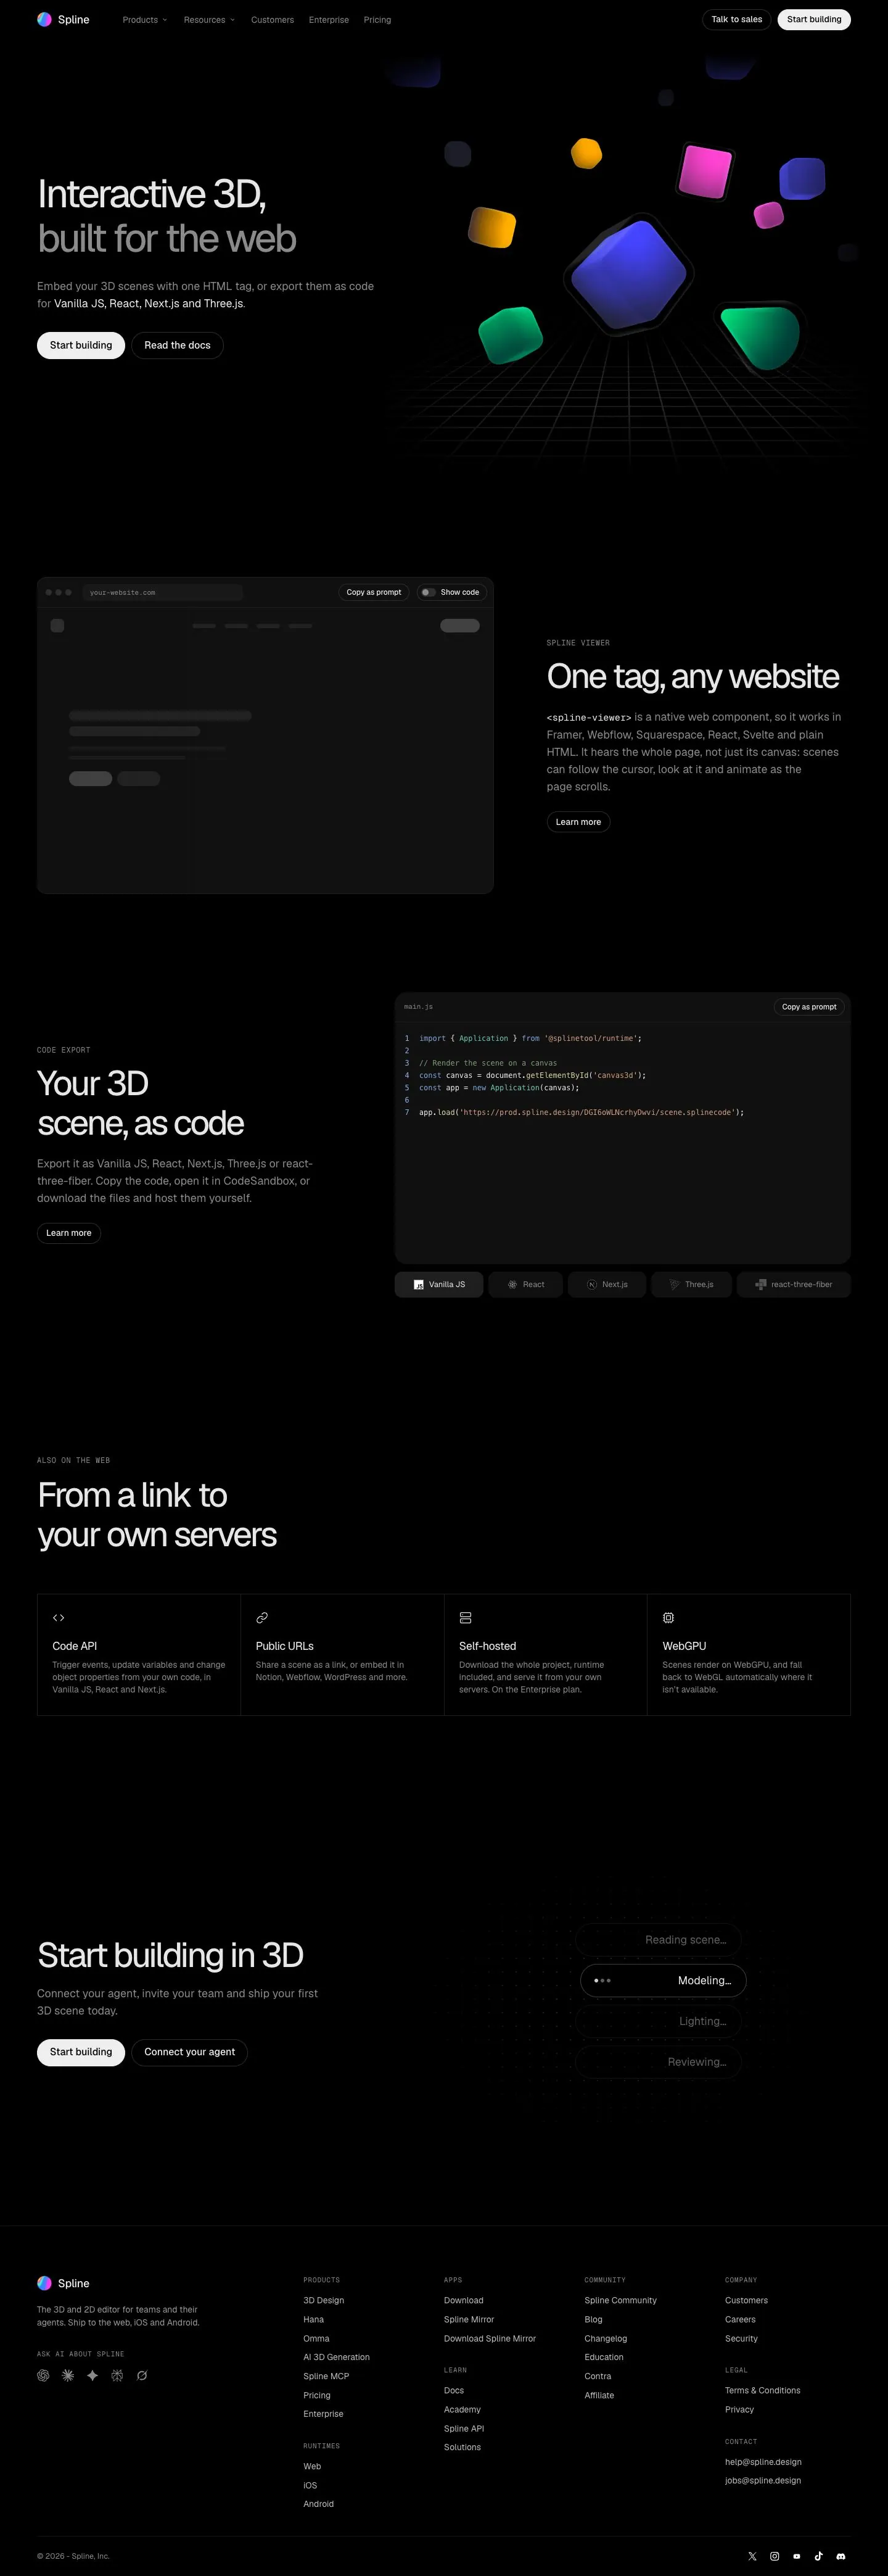Switch to the Next.js code tab

click(607, 1284)
